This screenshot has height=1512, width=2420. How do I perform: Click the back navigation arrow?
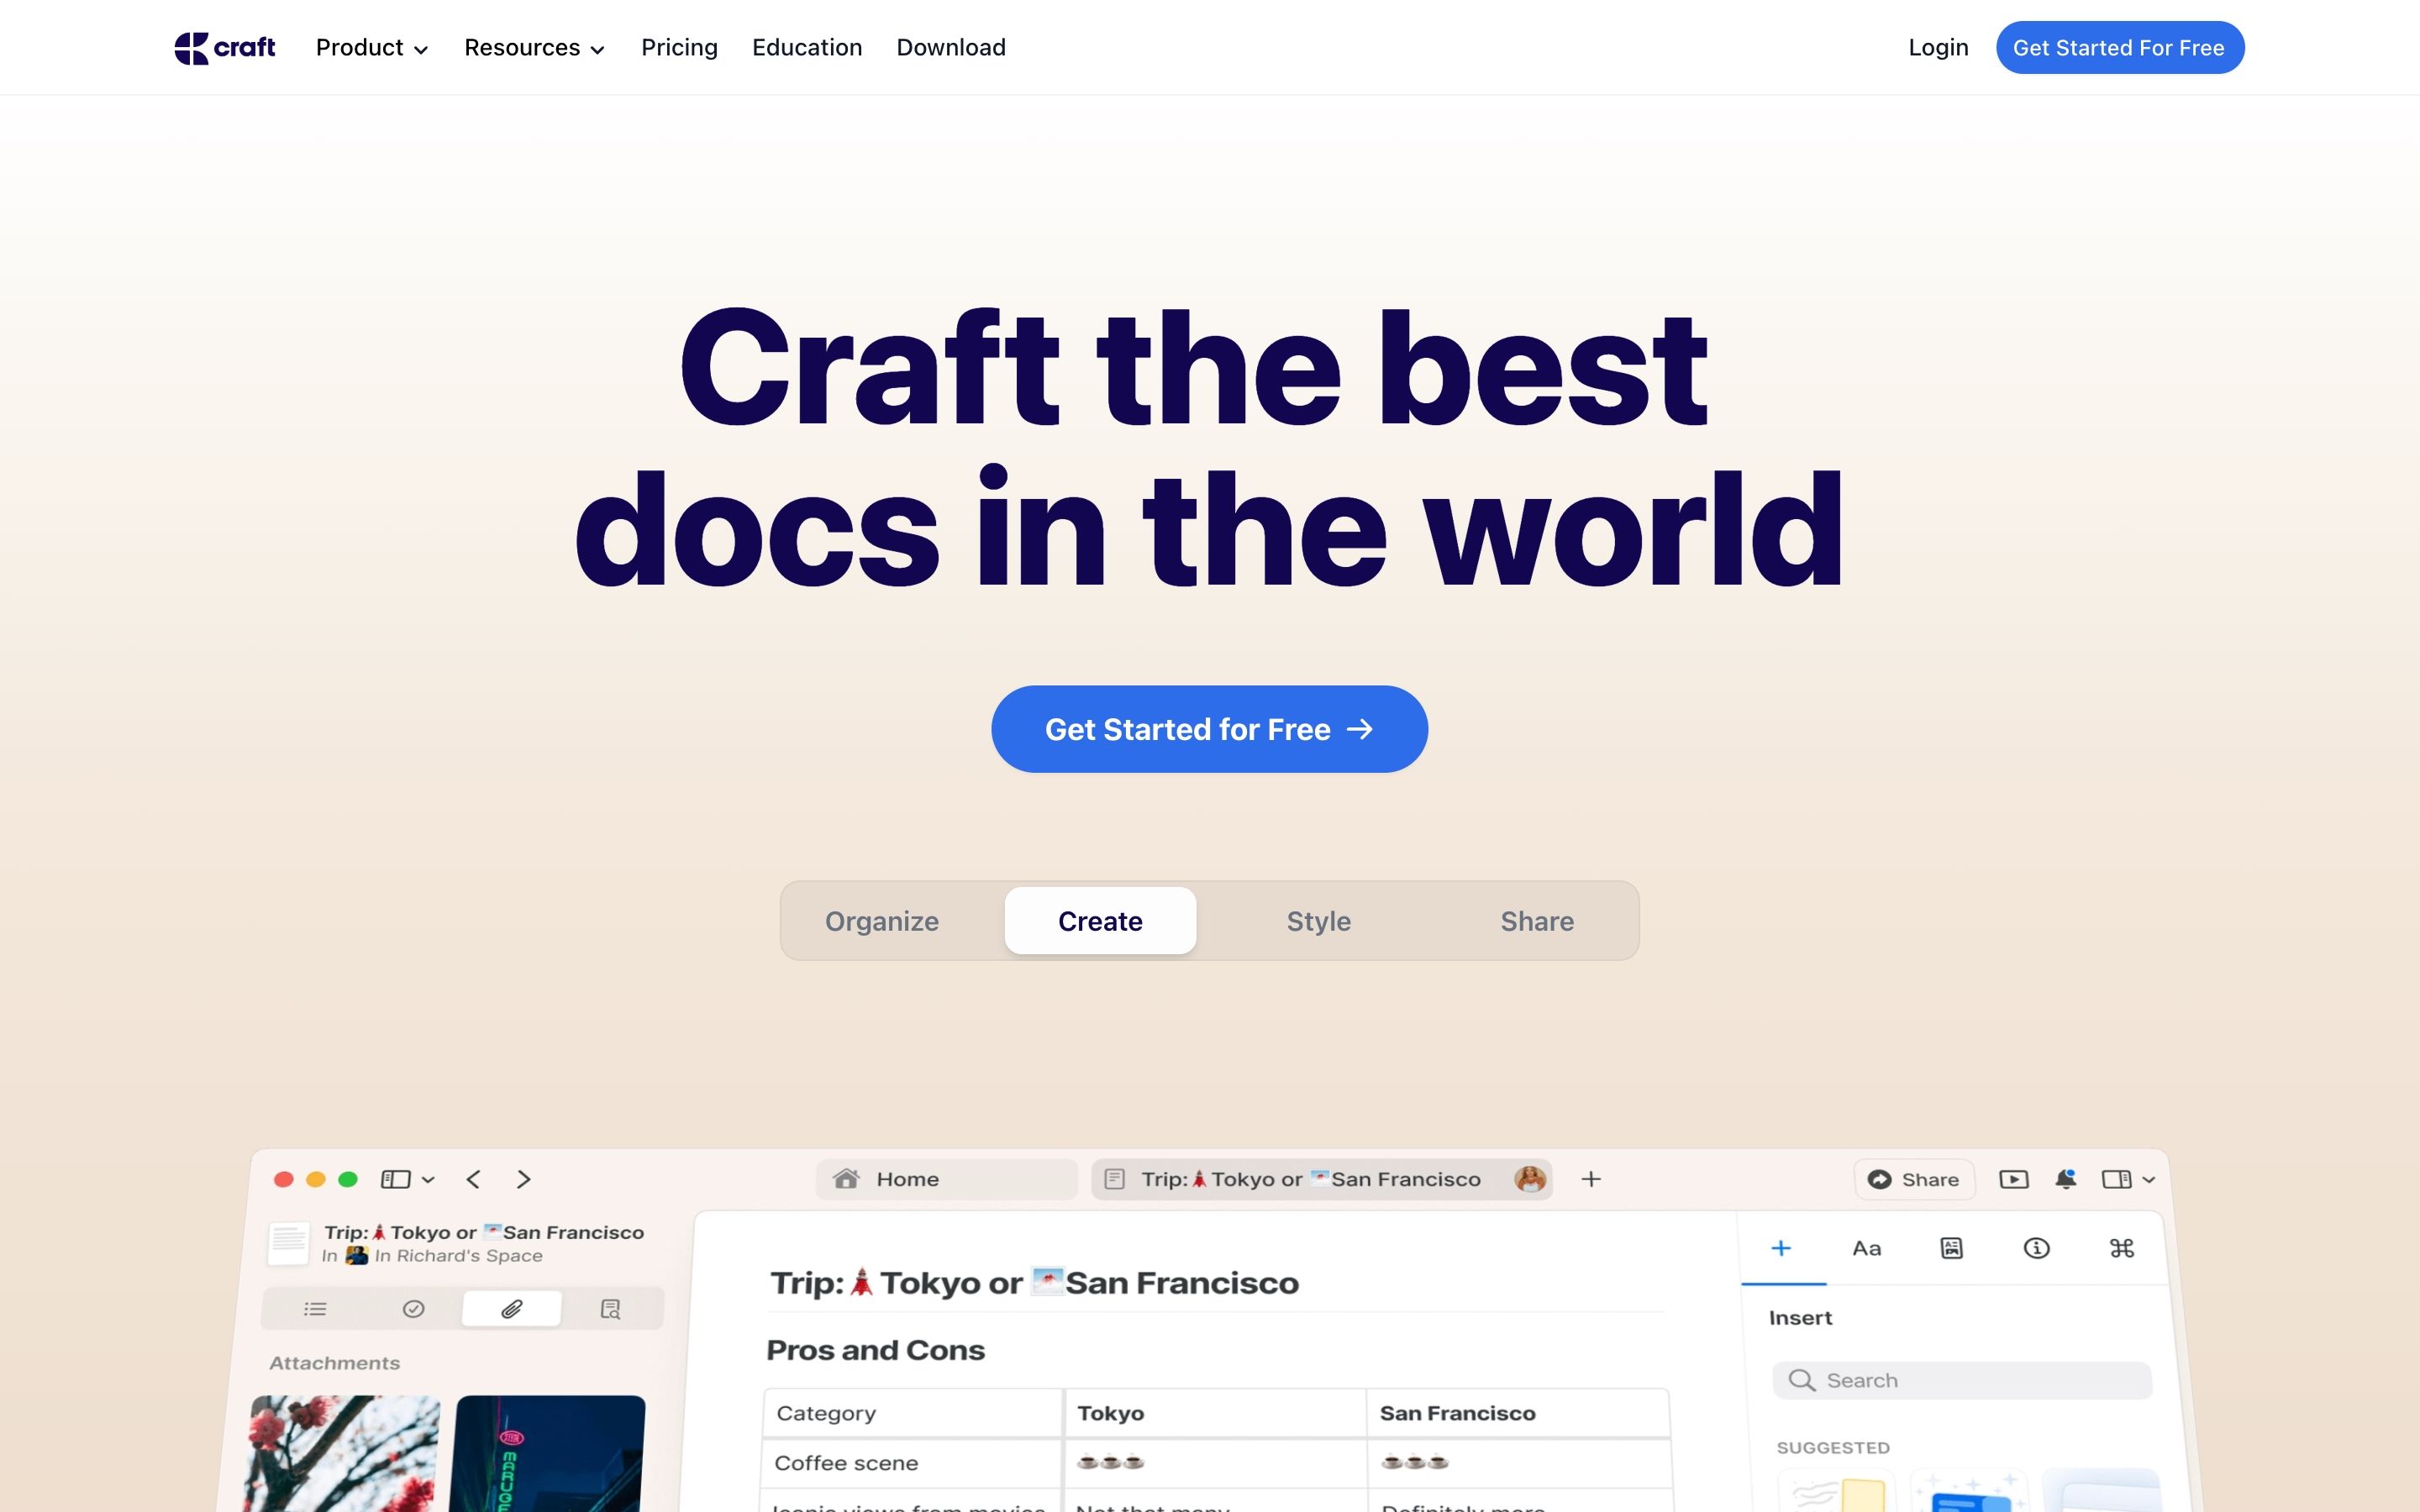coord(474,1179)
